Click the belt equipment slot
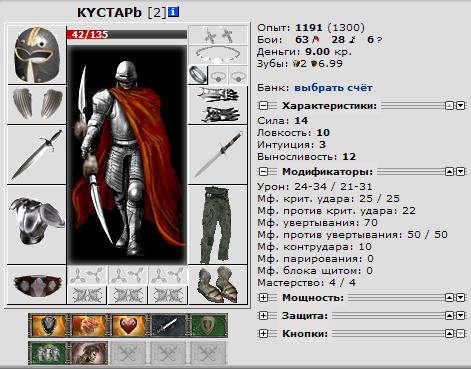This screenshot has width=471, height=370. point(37,285)
